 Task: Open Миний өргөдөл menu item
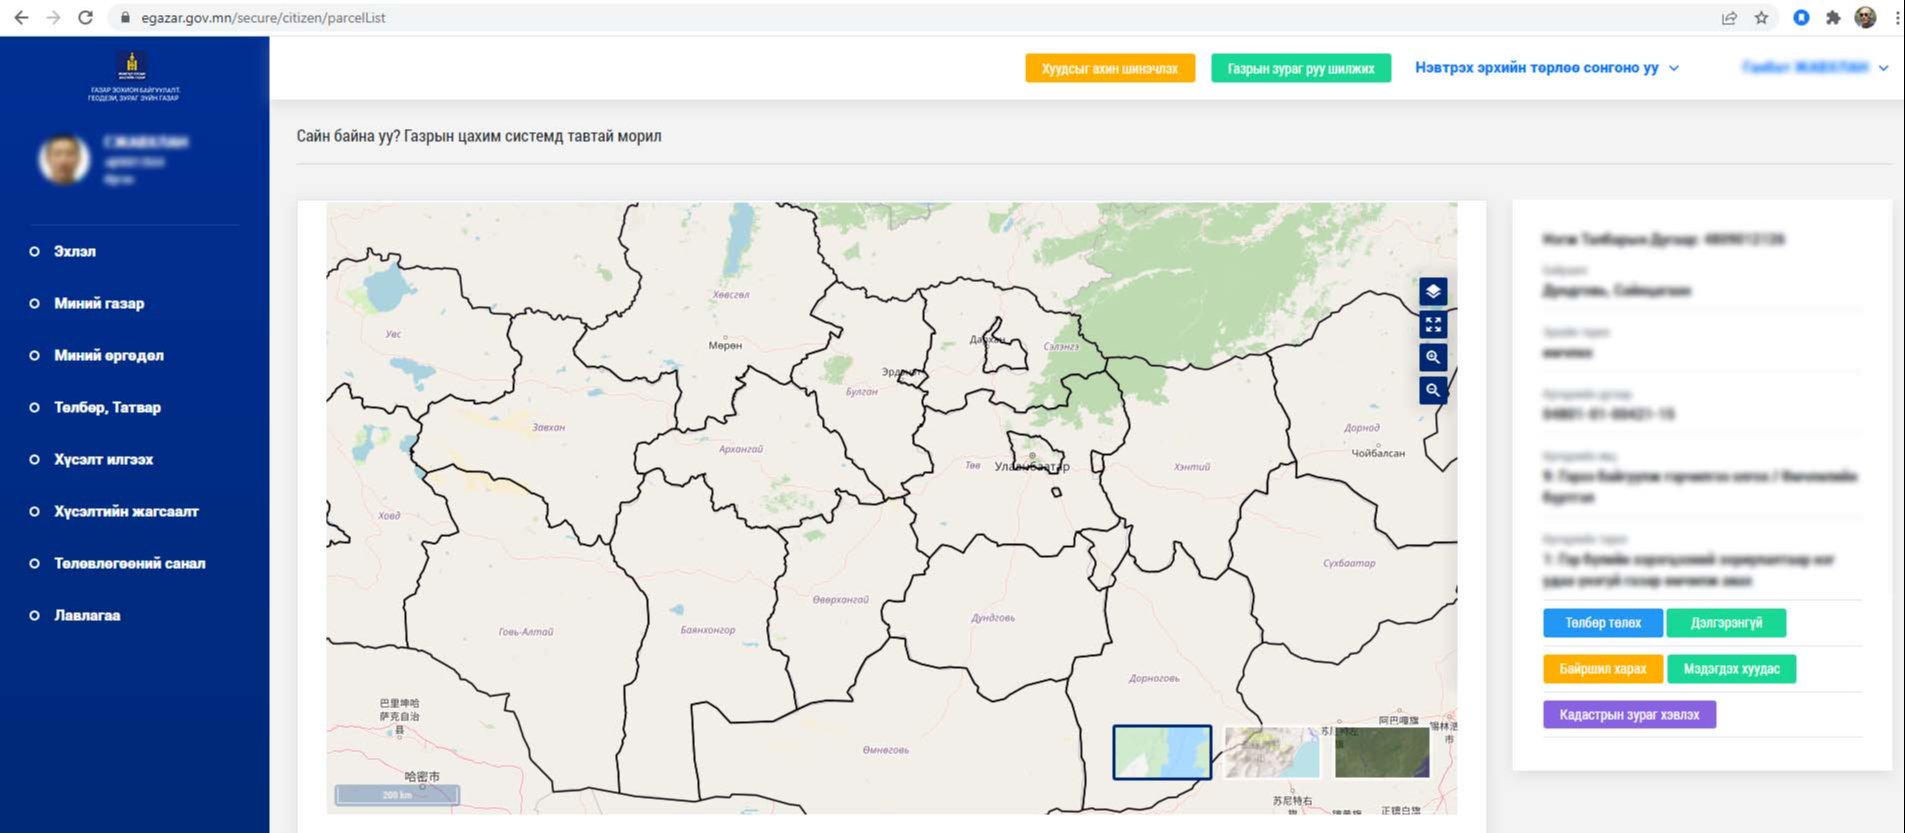point(109,355)
